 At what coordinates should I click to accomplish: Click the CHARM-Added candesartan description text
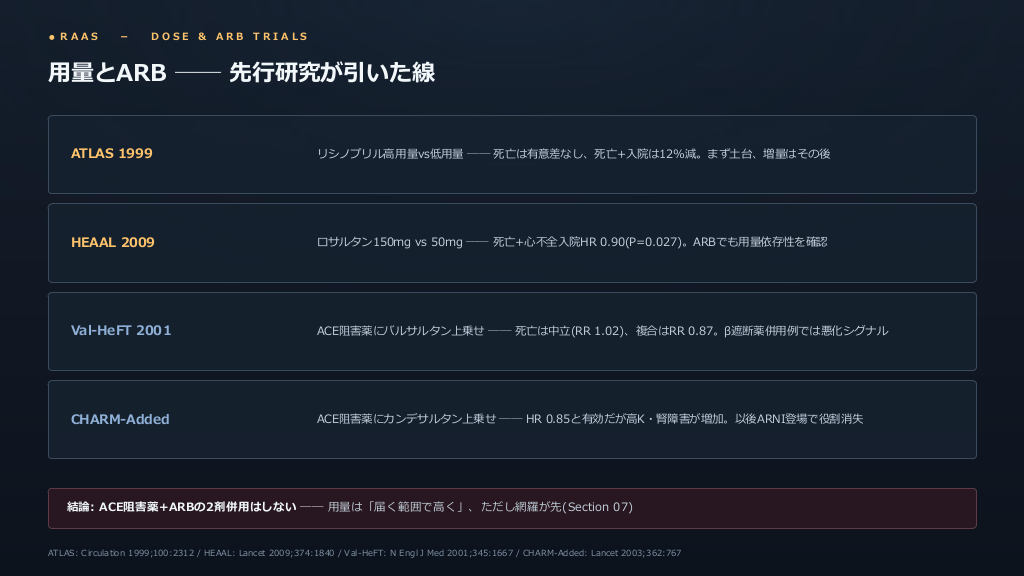590,419
